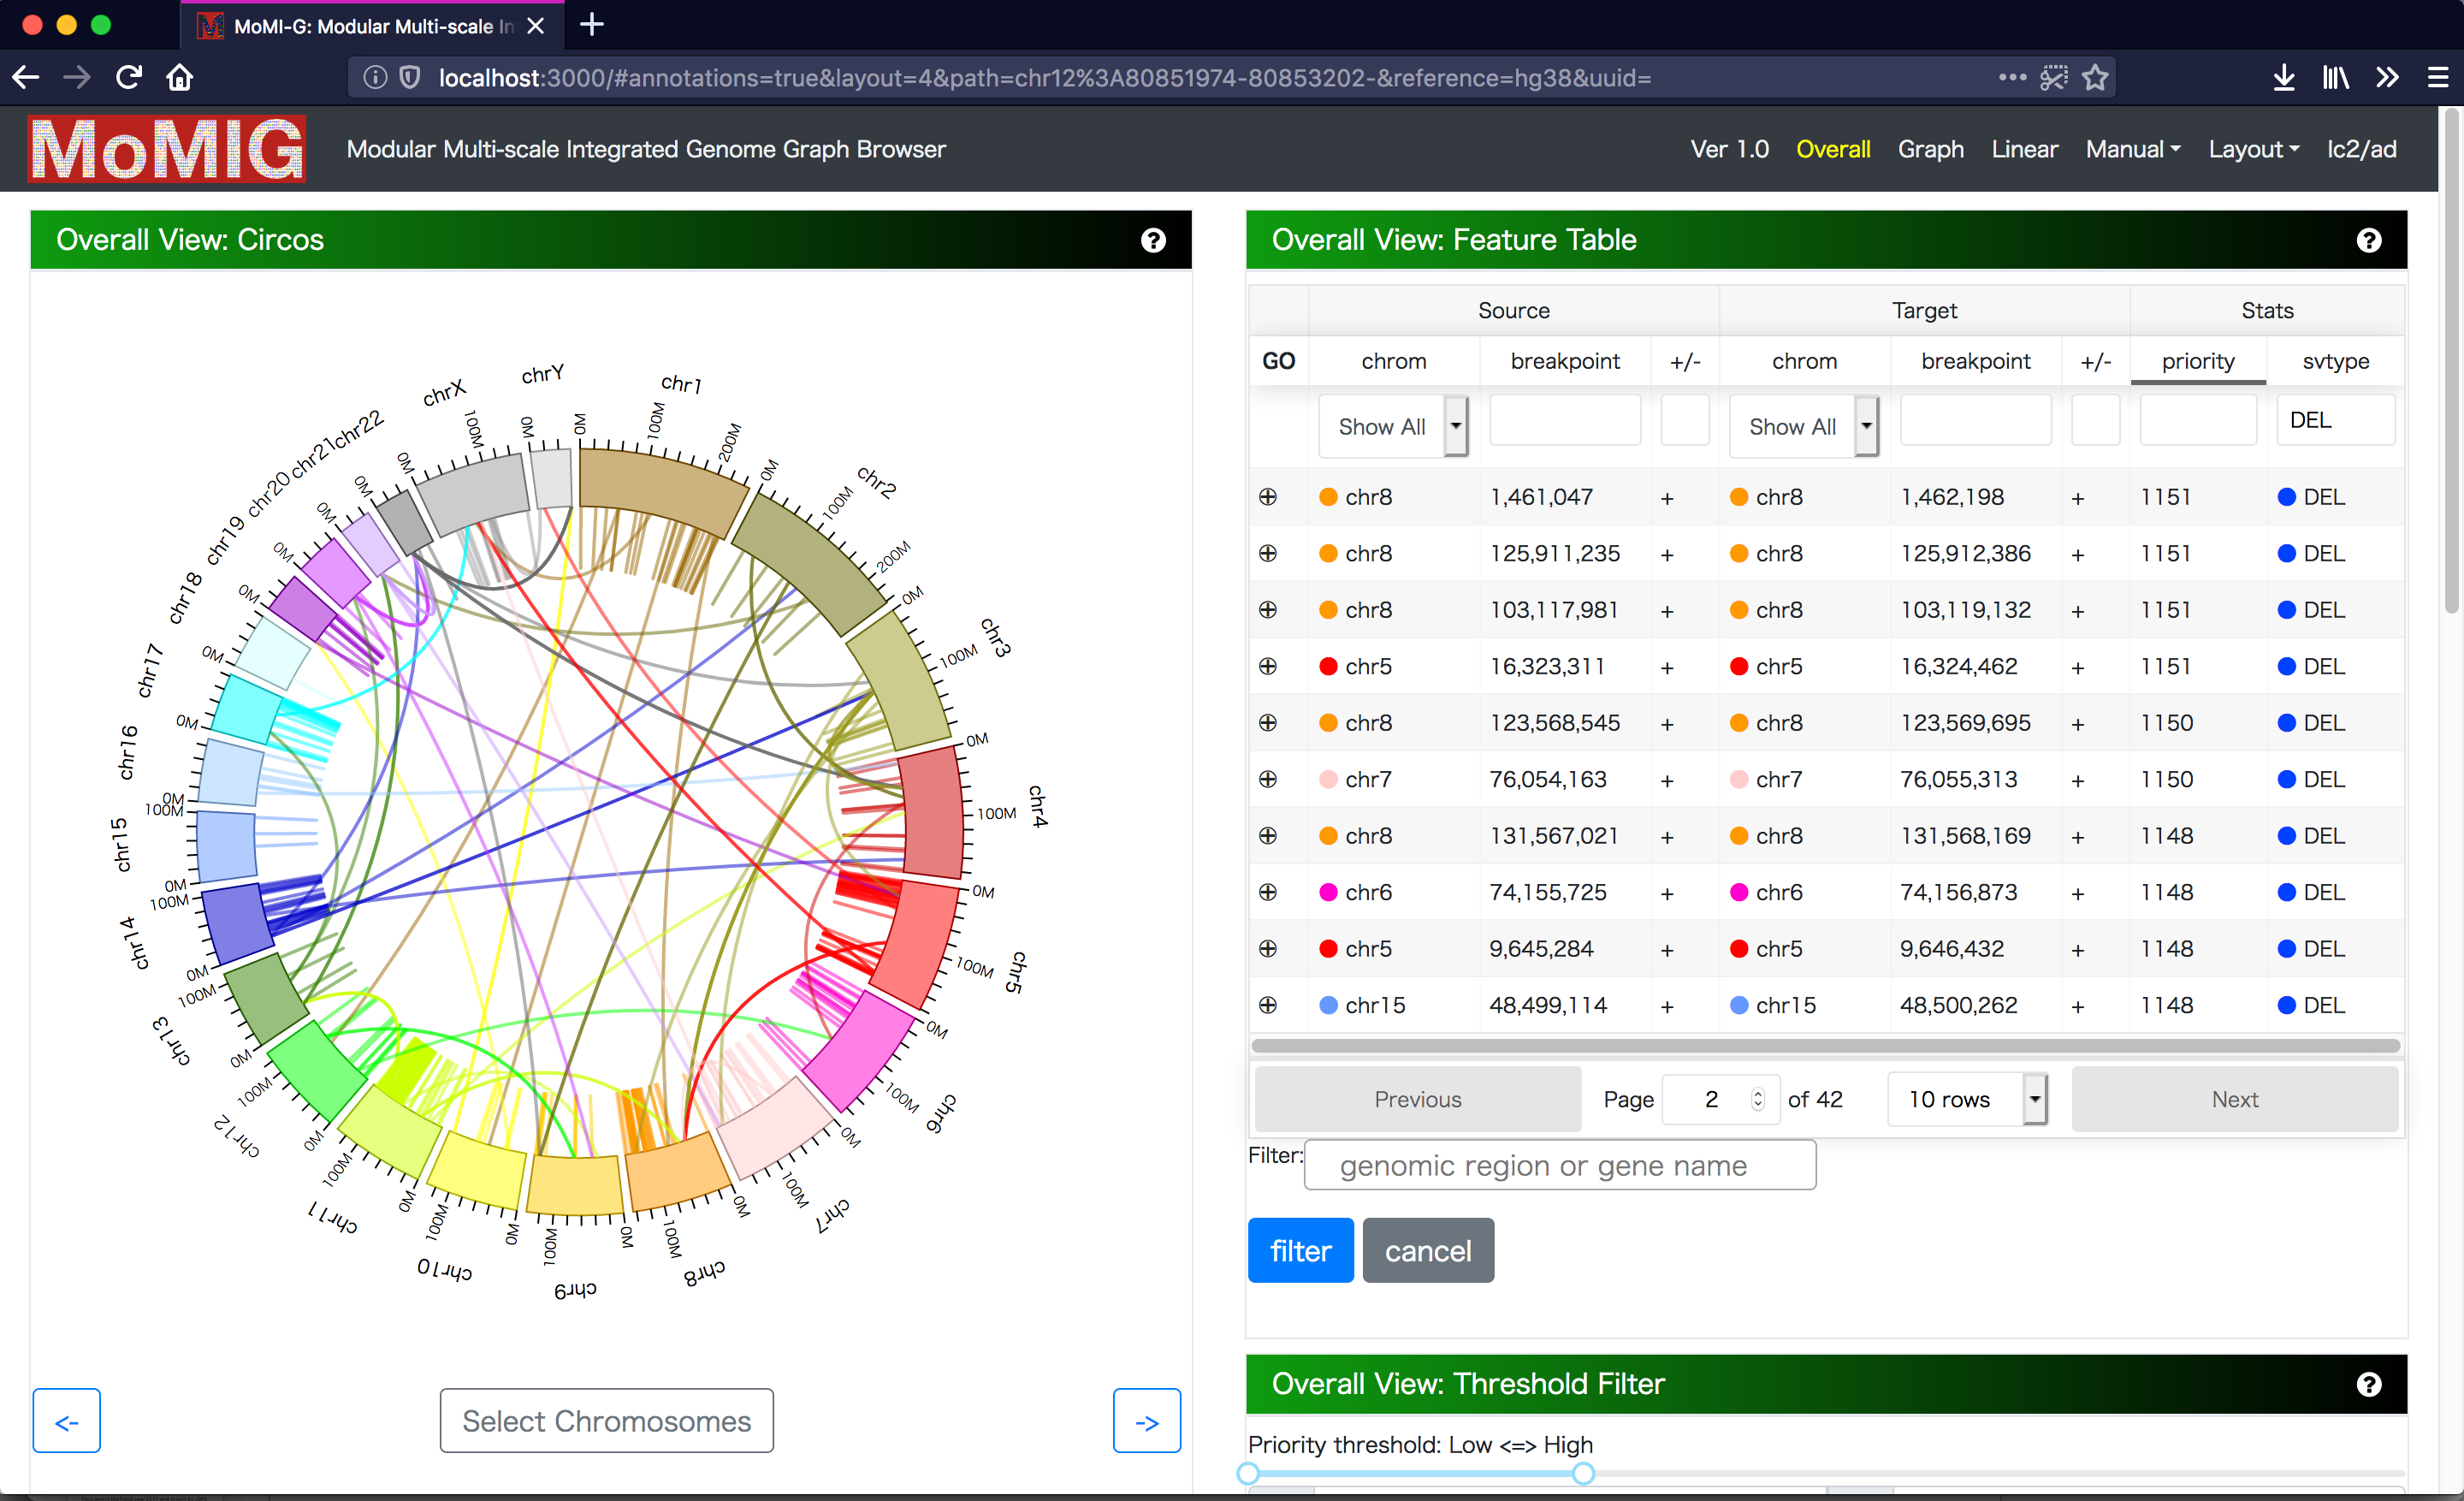This screenshot has width=2464, height=1501.
Task: Bookmark the page with the star icon
Action: point(2095,77)
